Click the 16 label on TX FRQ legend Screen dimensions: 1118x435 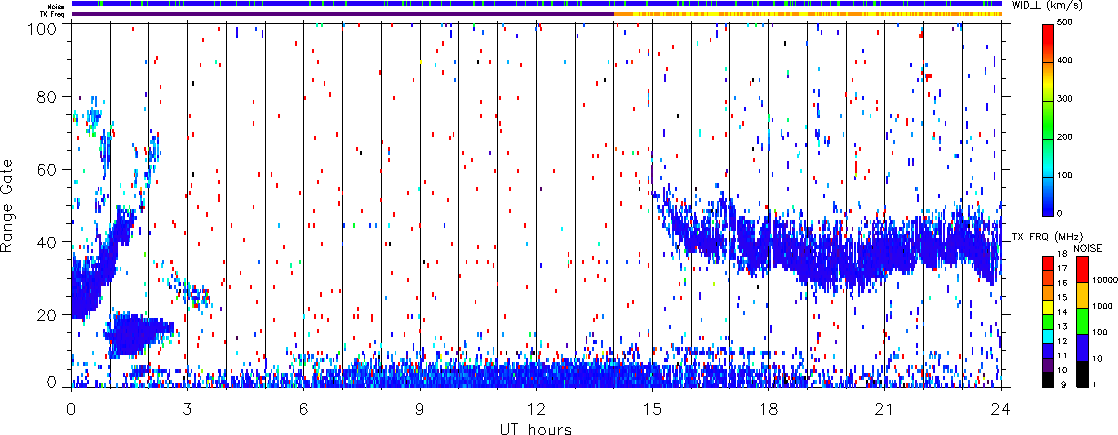point(1062,283)
